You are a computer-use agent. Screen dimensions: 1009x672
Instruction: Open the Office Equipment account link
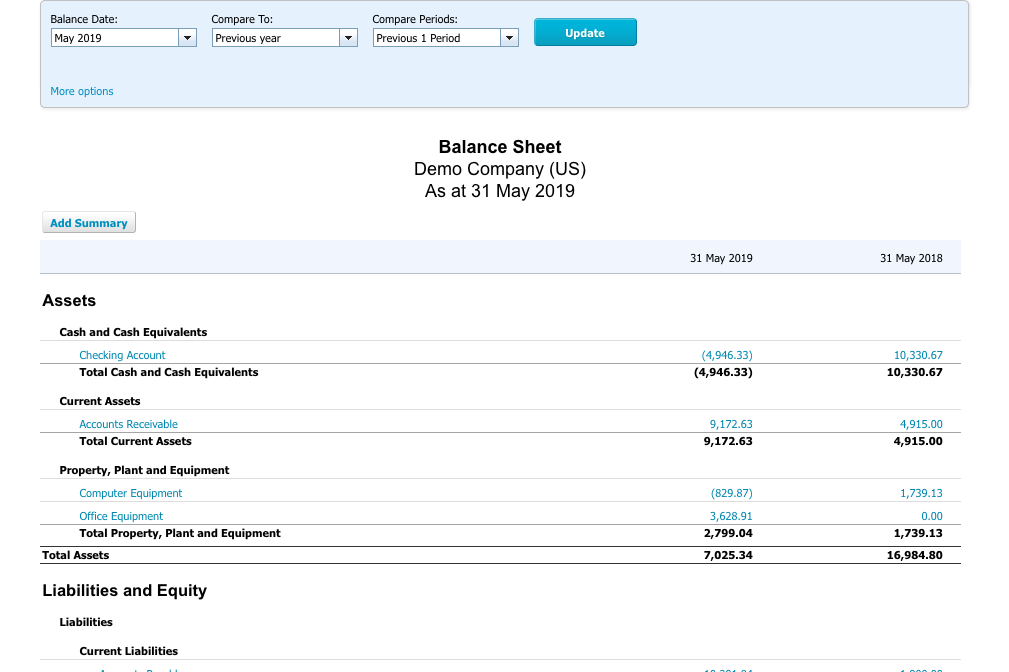pos(121,516)
